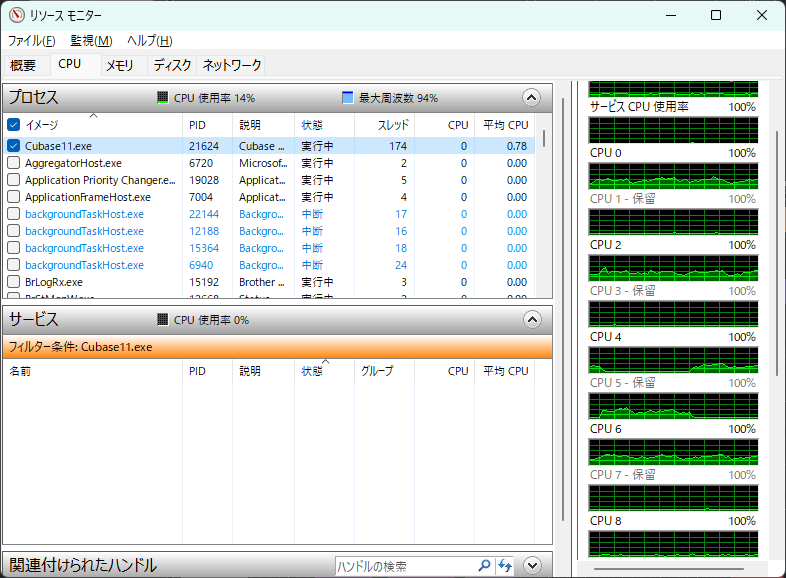Screen dimensions: 786x578
Task: Switch to the ディスク tab
Action: click(x=172, y=65)
